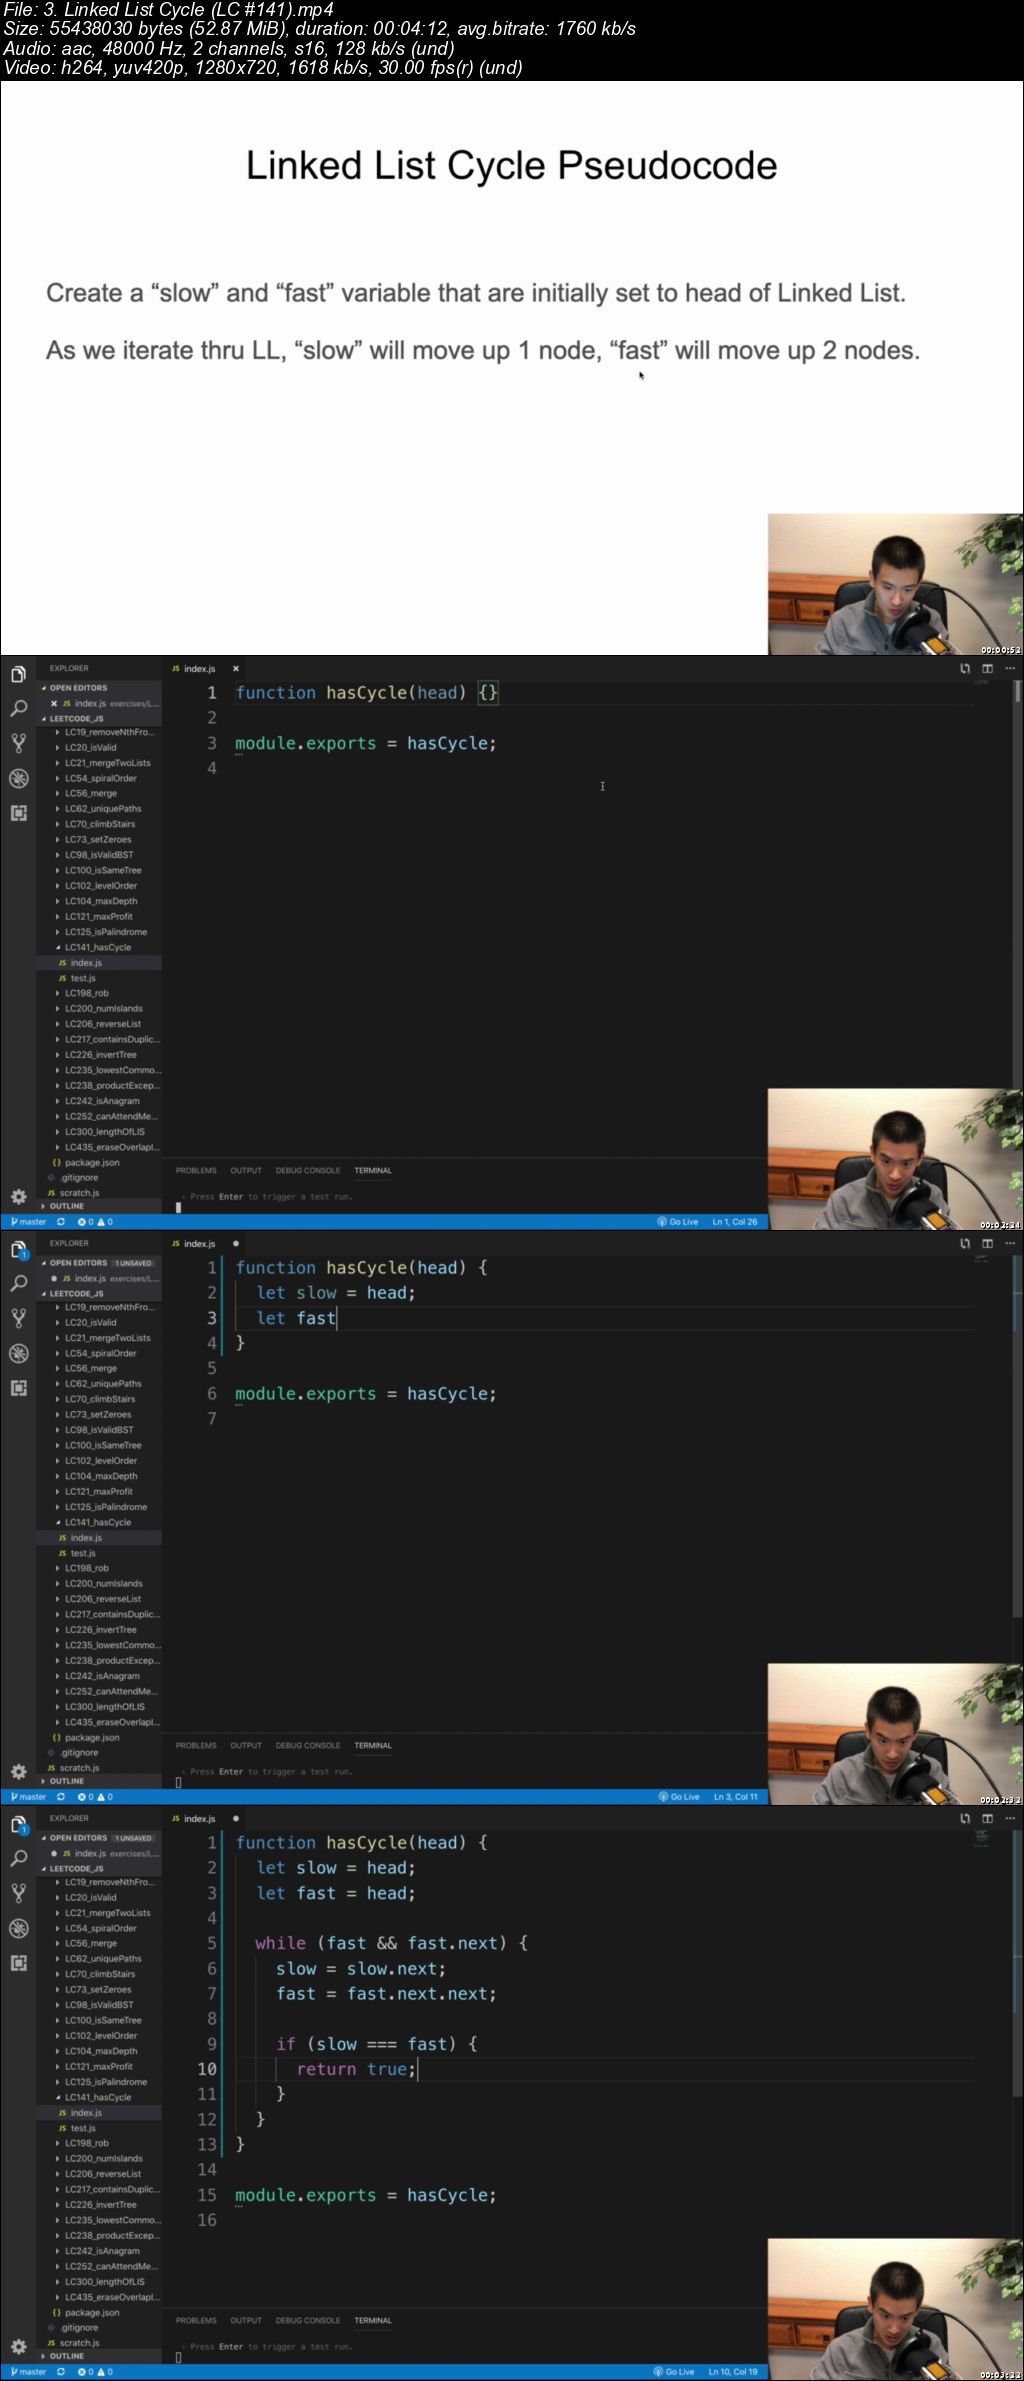Expand OUTLINE section in empty hasCycle frame

pos(100,1206)
